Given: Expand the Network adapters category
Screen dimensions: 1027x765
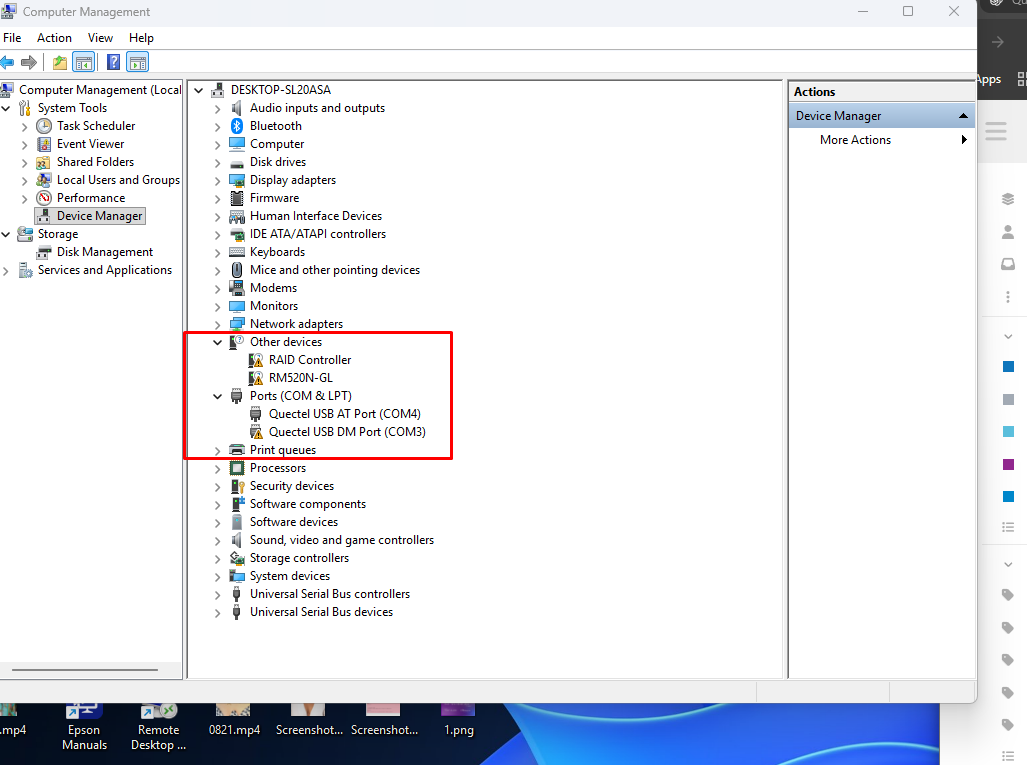Looking at the screenshot, I should (x=218, y=324).
